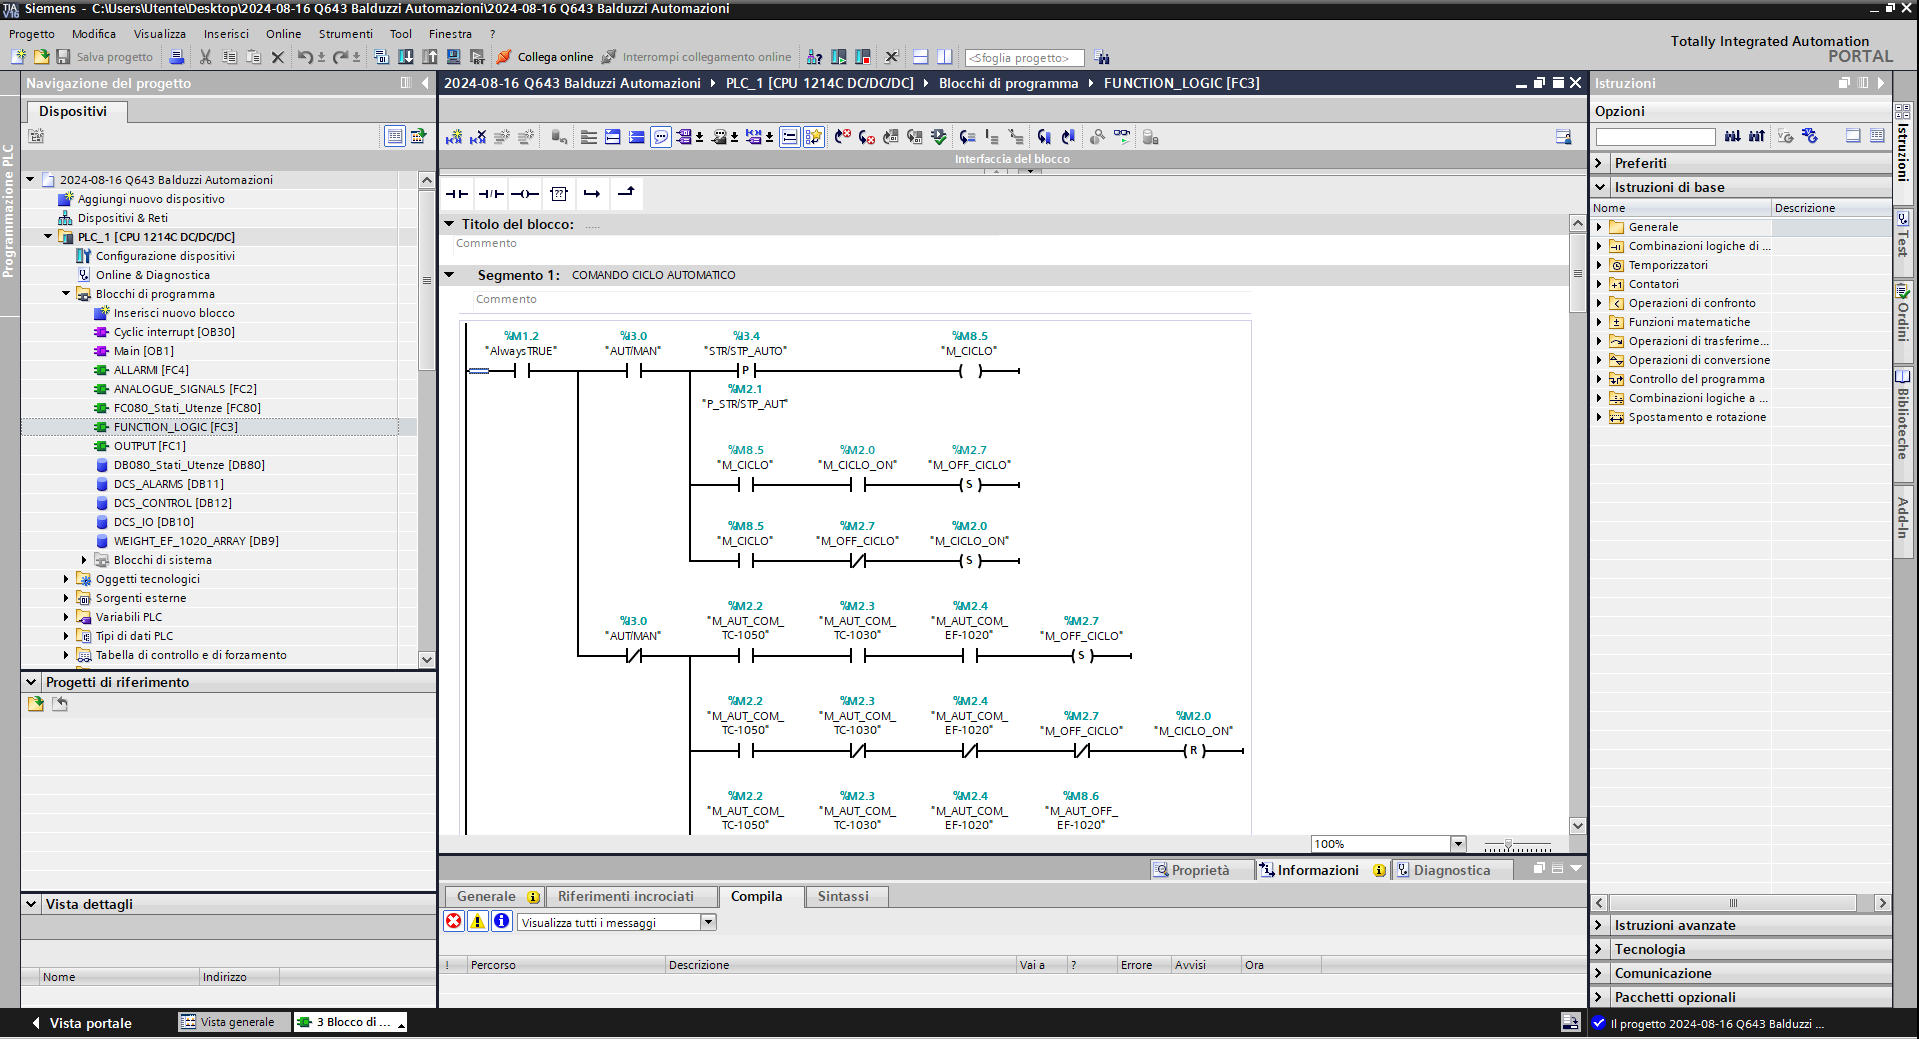Click the insert network icon
This screenshot has width=1919, height=1039.
pyautogui.click(x=454, y=137)
